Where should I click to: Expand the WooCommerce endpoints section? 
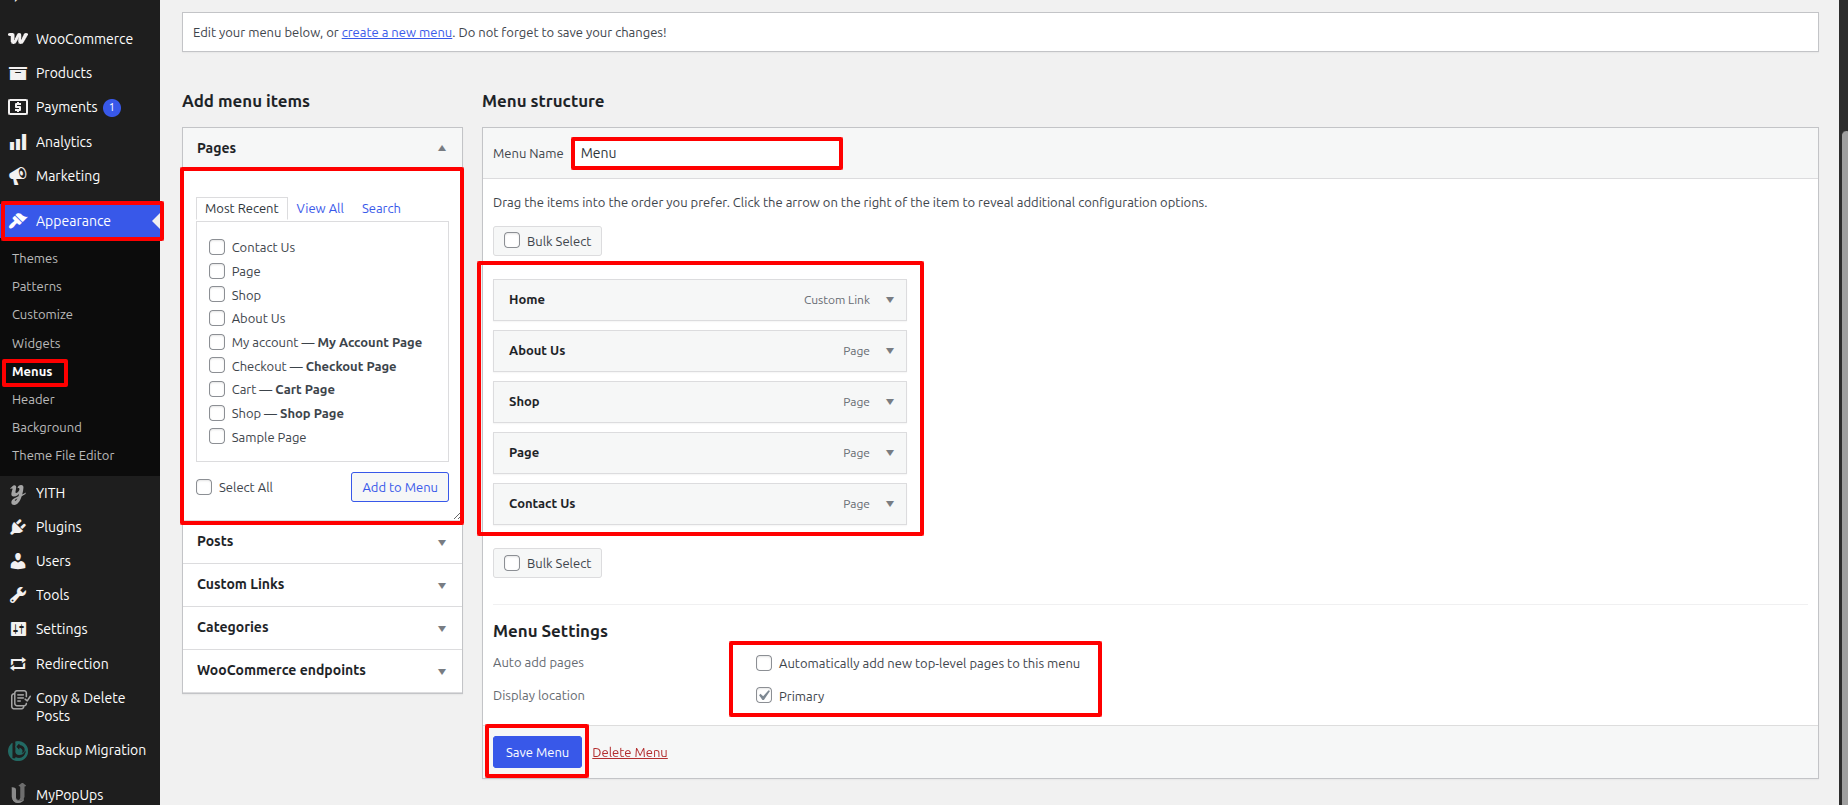442,671
